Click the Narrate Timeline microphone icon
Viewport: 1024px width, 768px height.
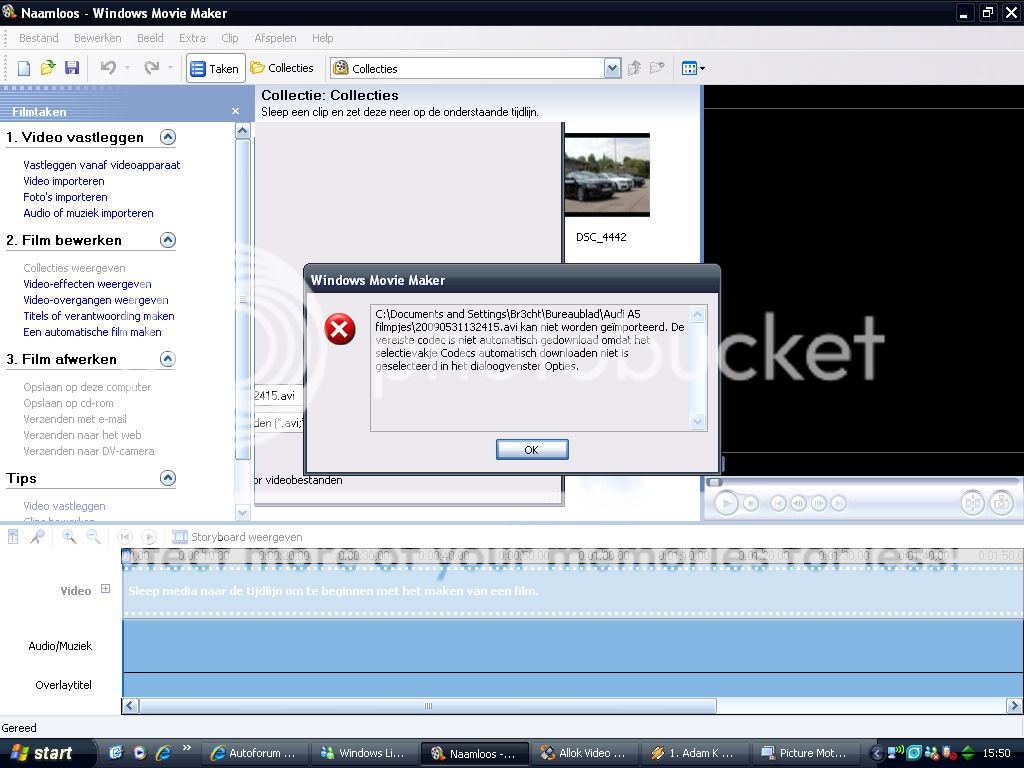pyautogui.click(x=37, y=537)
